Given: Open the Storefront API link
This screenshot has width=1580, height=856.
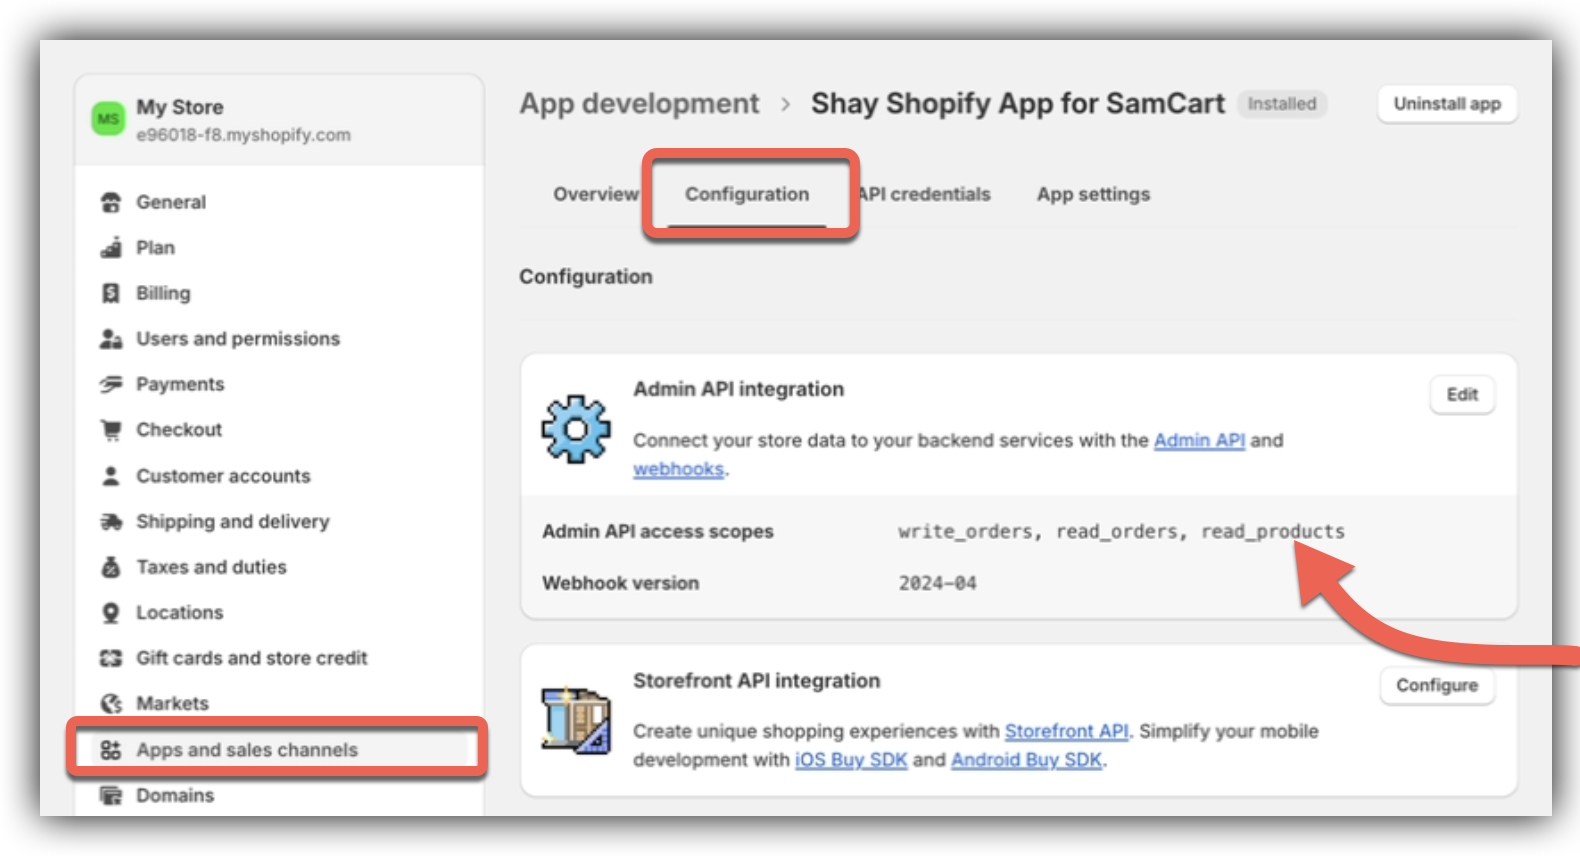Looking at the screenshot, I should click(1066, 731).
